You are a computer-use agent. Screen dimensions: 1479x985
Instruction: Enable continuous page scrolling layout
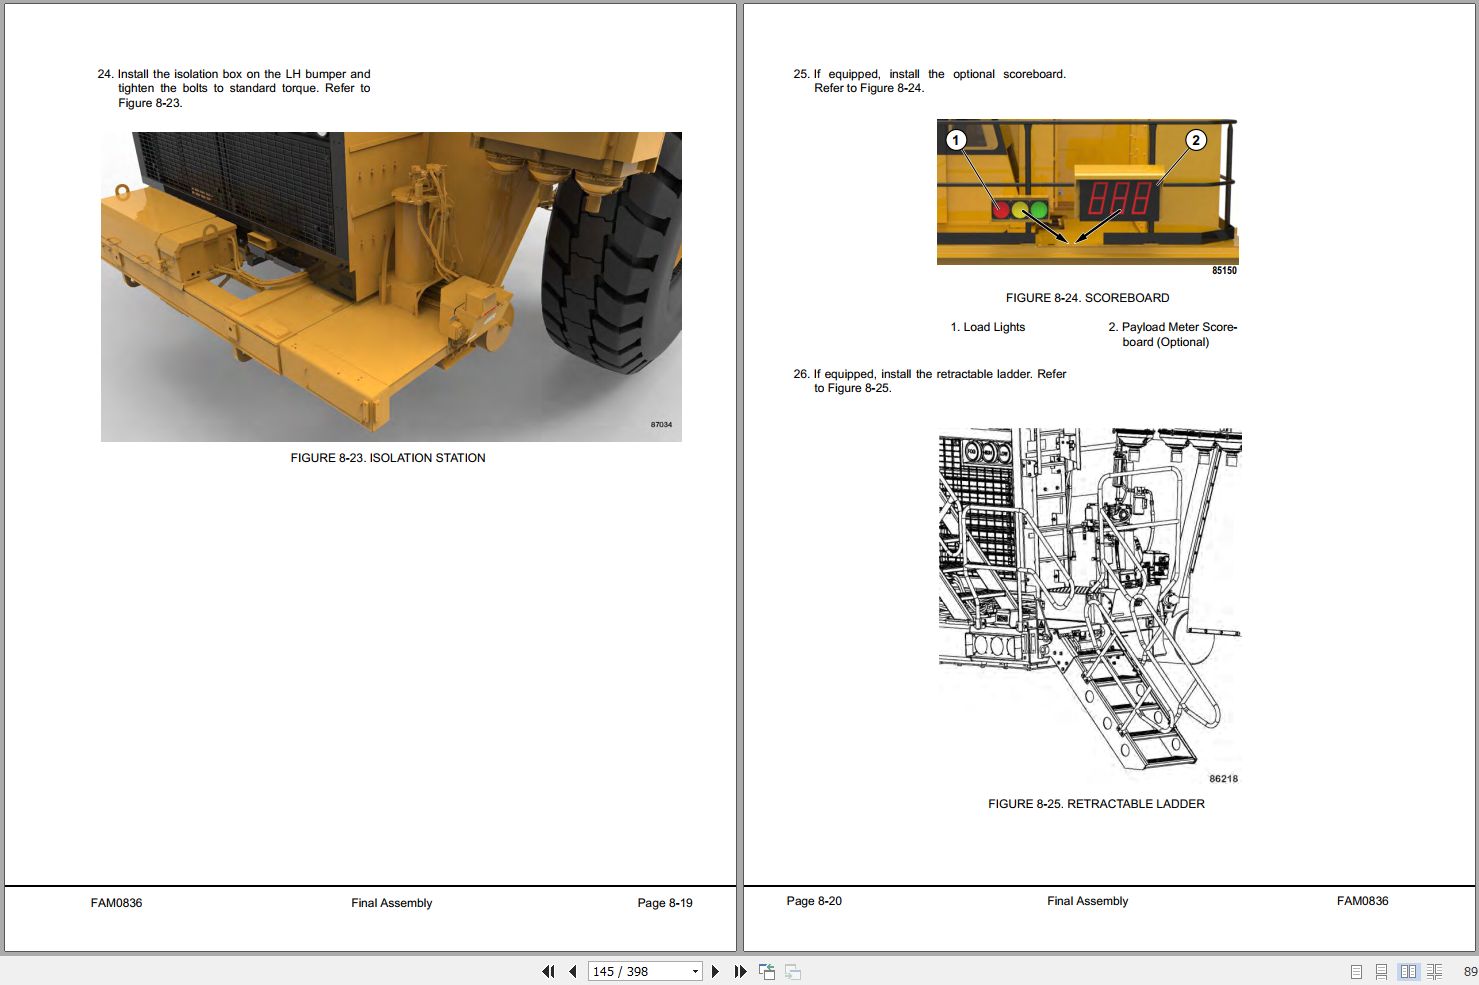click(1381, 971)
